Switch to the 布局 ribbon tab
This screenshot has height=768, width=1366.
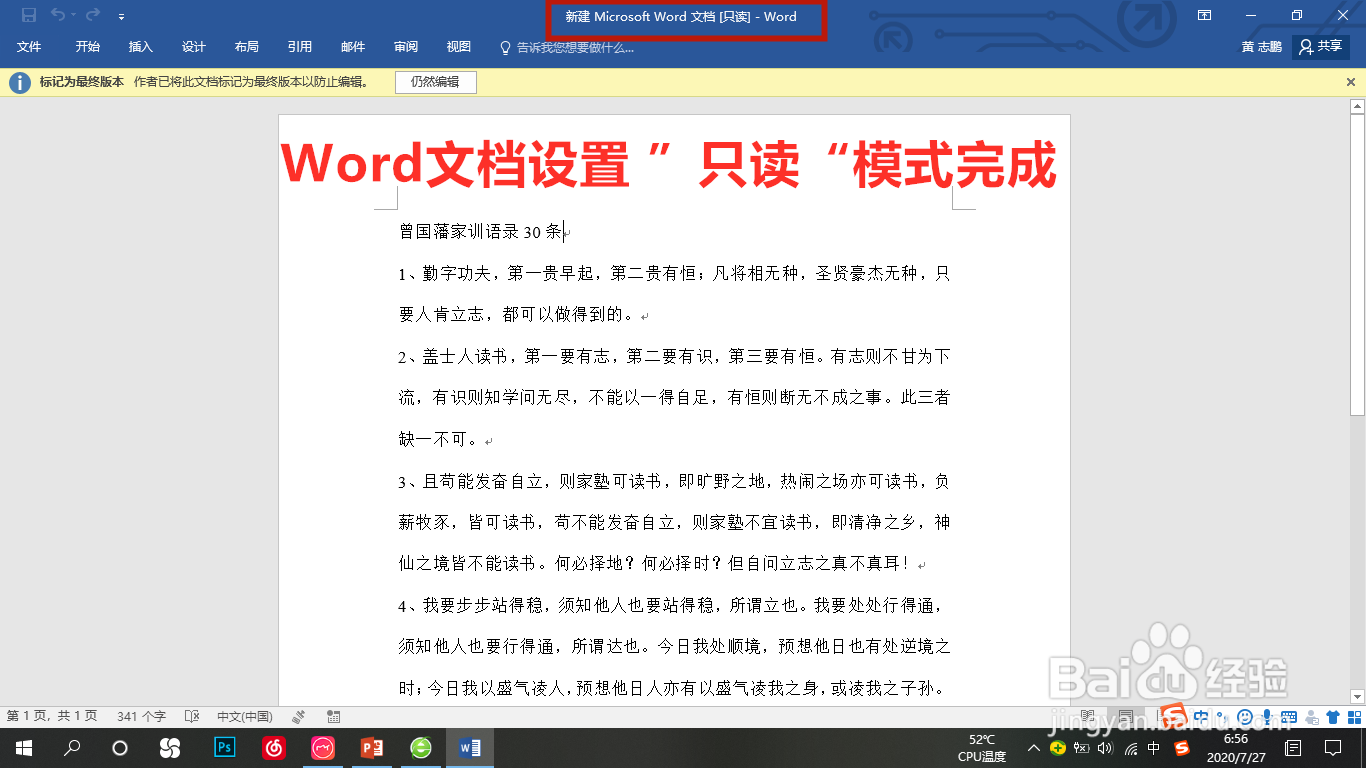click(247, 47)
